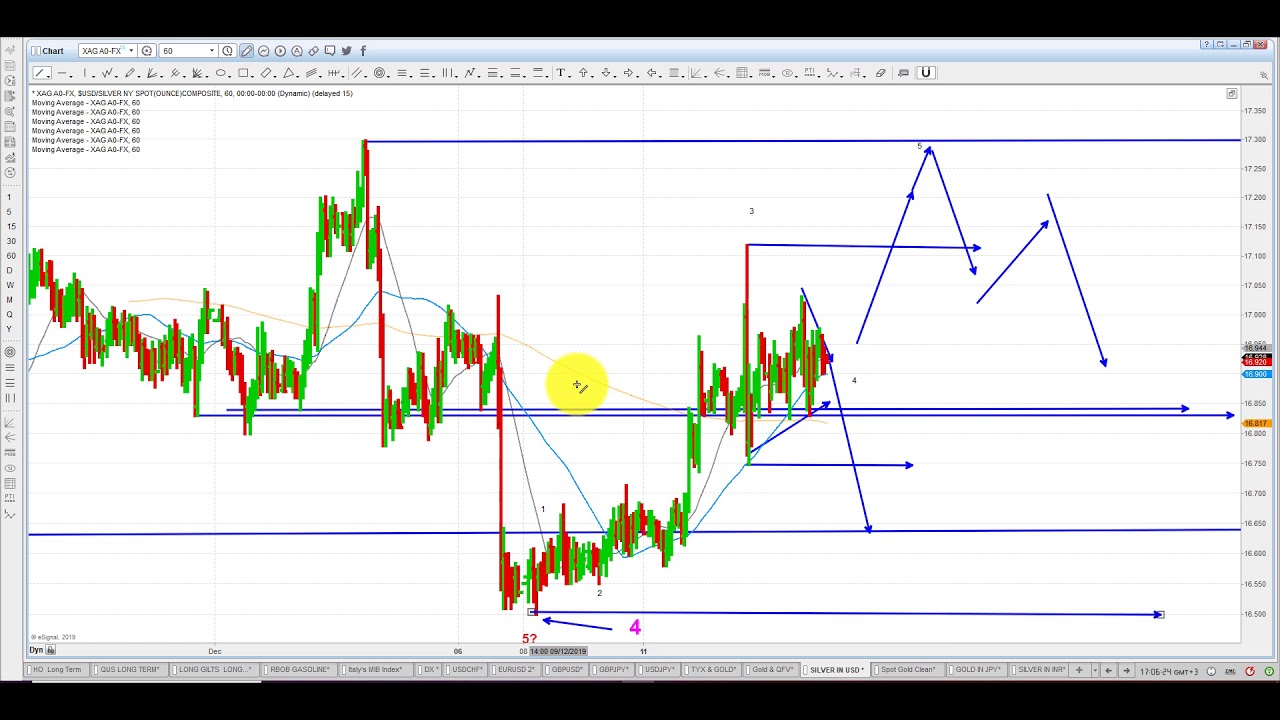Screen dimensions: 1280x720
Task: Select the D interval in left sidebar
Action: [10, 270]
